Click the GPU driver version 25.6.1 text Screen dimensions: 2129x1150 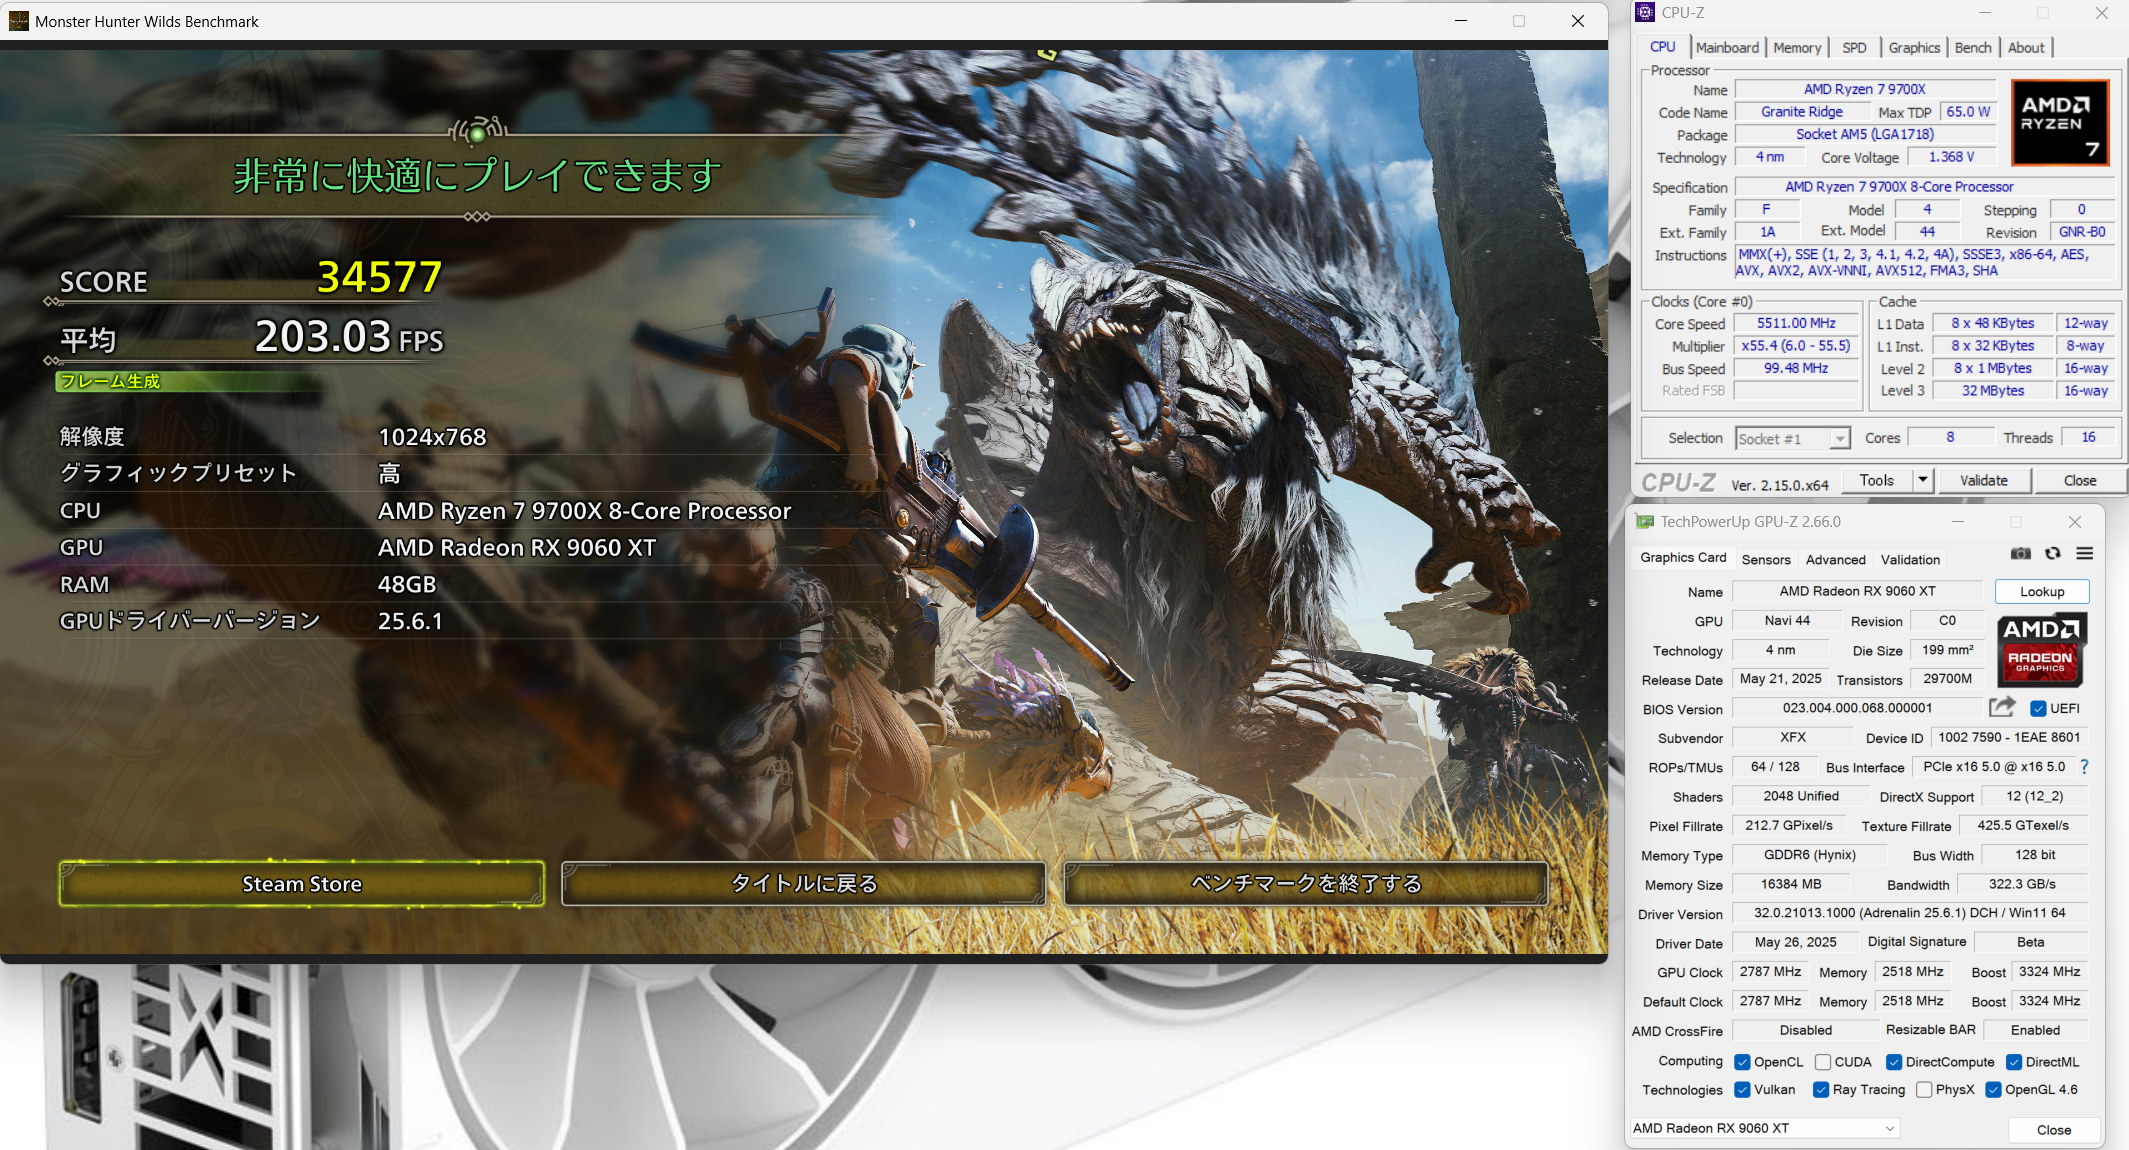coord(410,621)
